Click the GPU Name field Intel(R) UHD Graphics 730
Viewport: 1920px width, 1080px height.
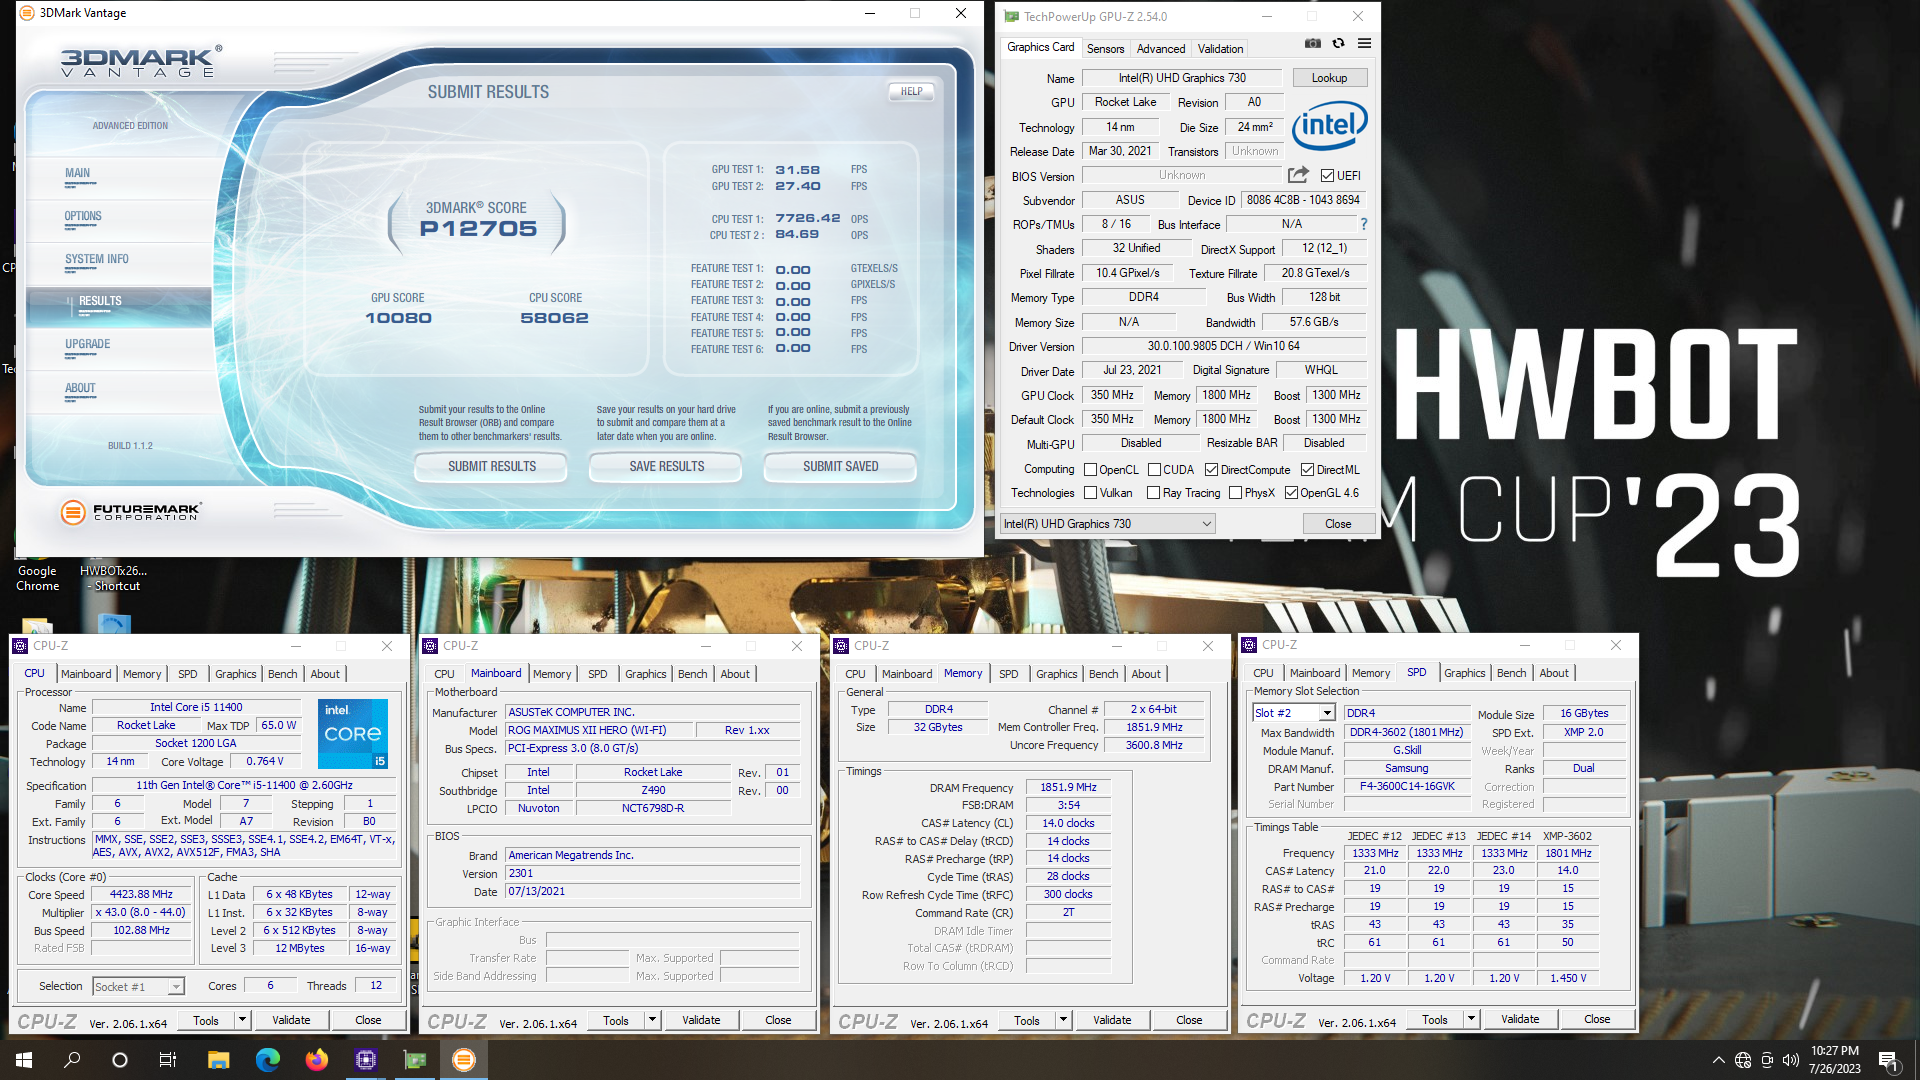click(1182, 78)
